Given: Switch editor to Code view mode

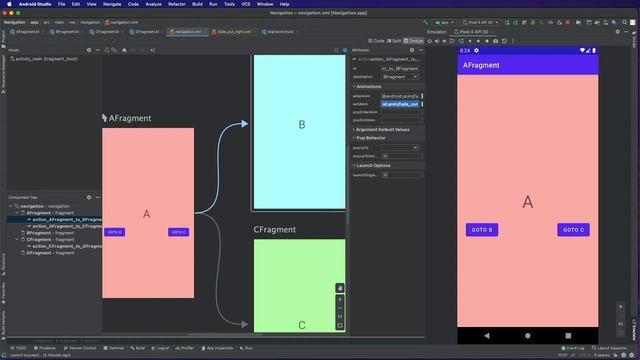Looking at the screenshot, I should point(376,41).
